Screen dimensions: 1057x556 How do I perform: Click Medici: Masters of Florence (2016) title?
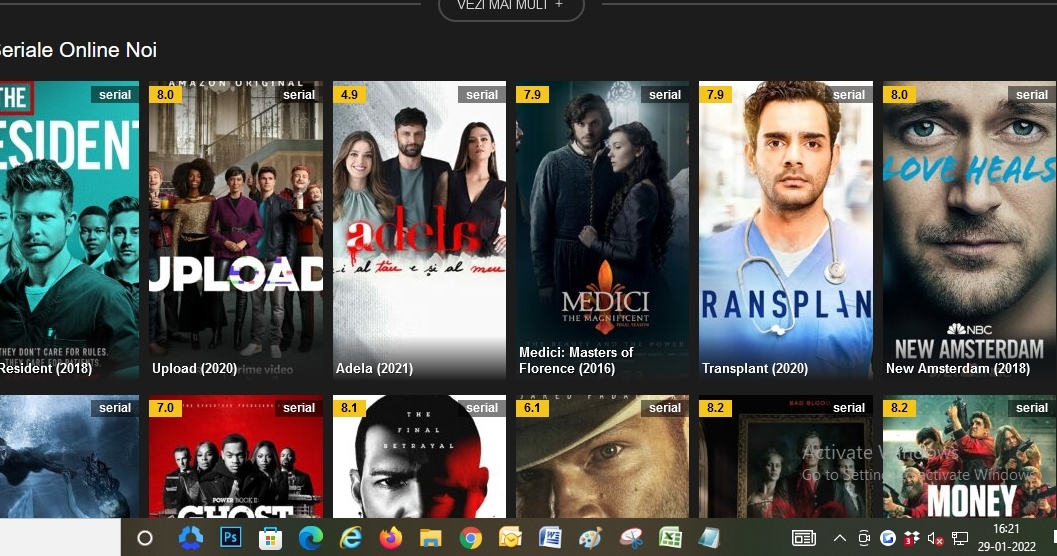coord(576,361)
